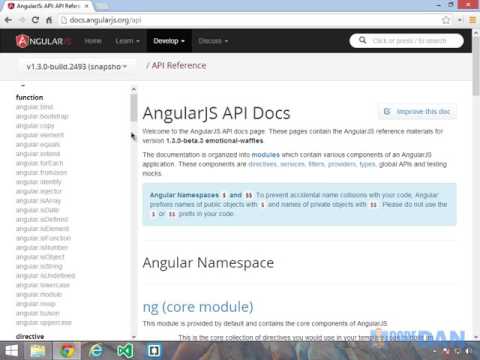Open the Chrome hamburger menu
This screenshot has height=360, width=480.
tap(472, 20)
